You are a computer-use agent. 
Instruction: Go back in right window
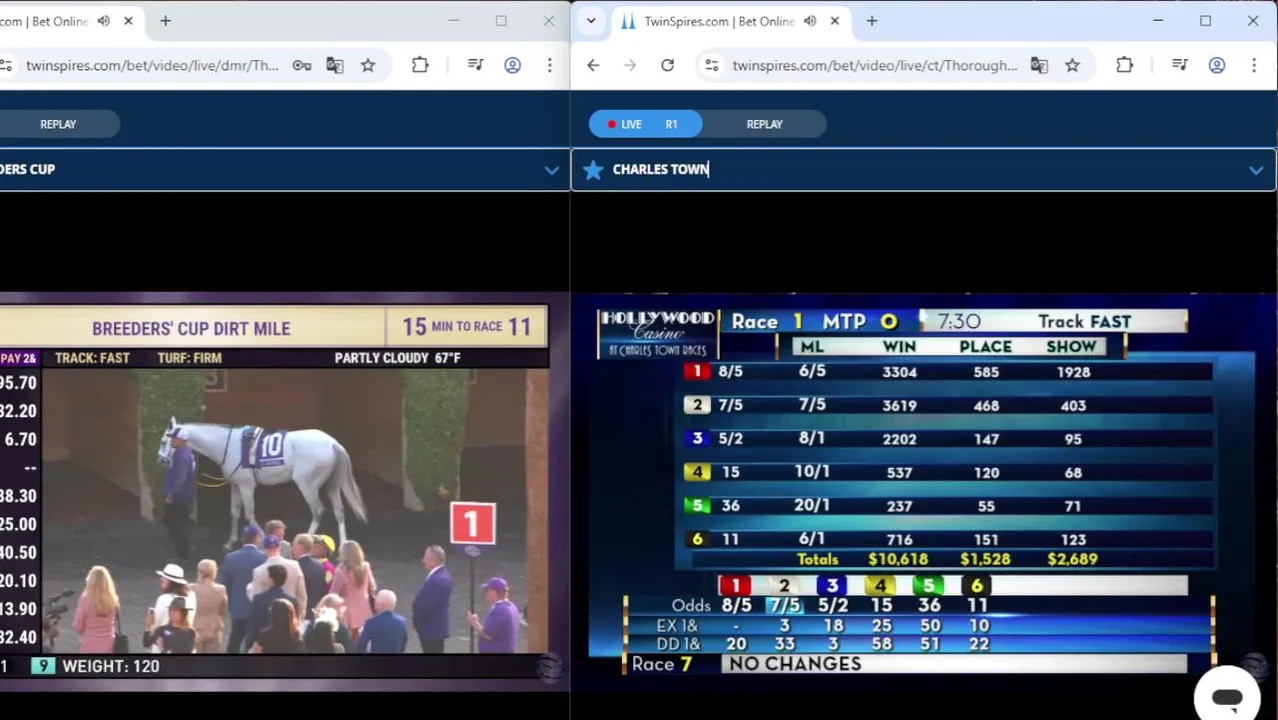pyautogui.click(x=593, y=65)
